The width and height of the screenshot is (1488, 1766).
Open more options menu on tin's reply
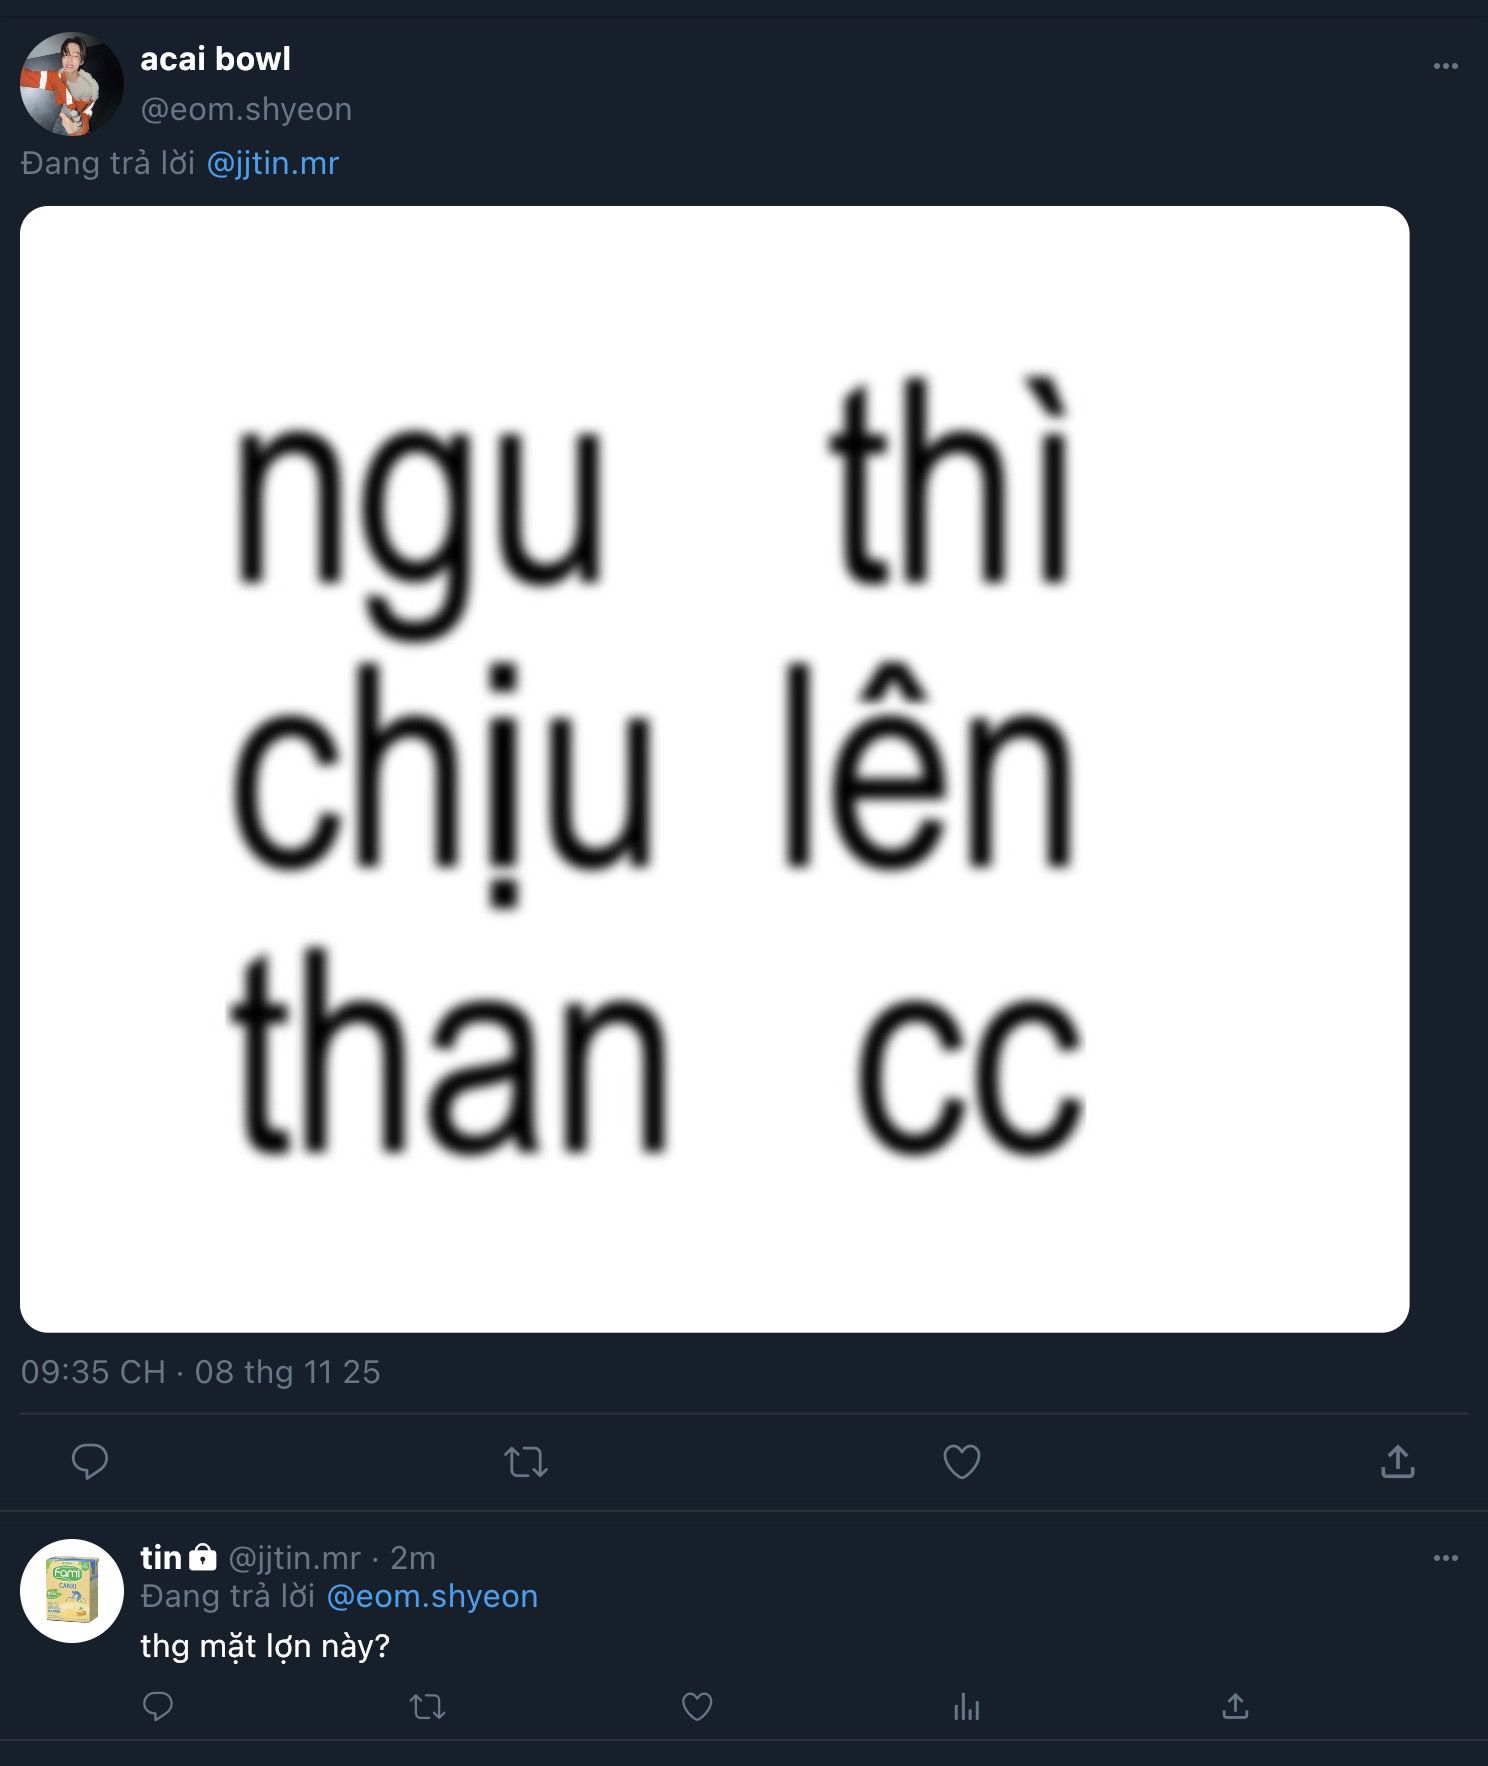[1446, 1558]
